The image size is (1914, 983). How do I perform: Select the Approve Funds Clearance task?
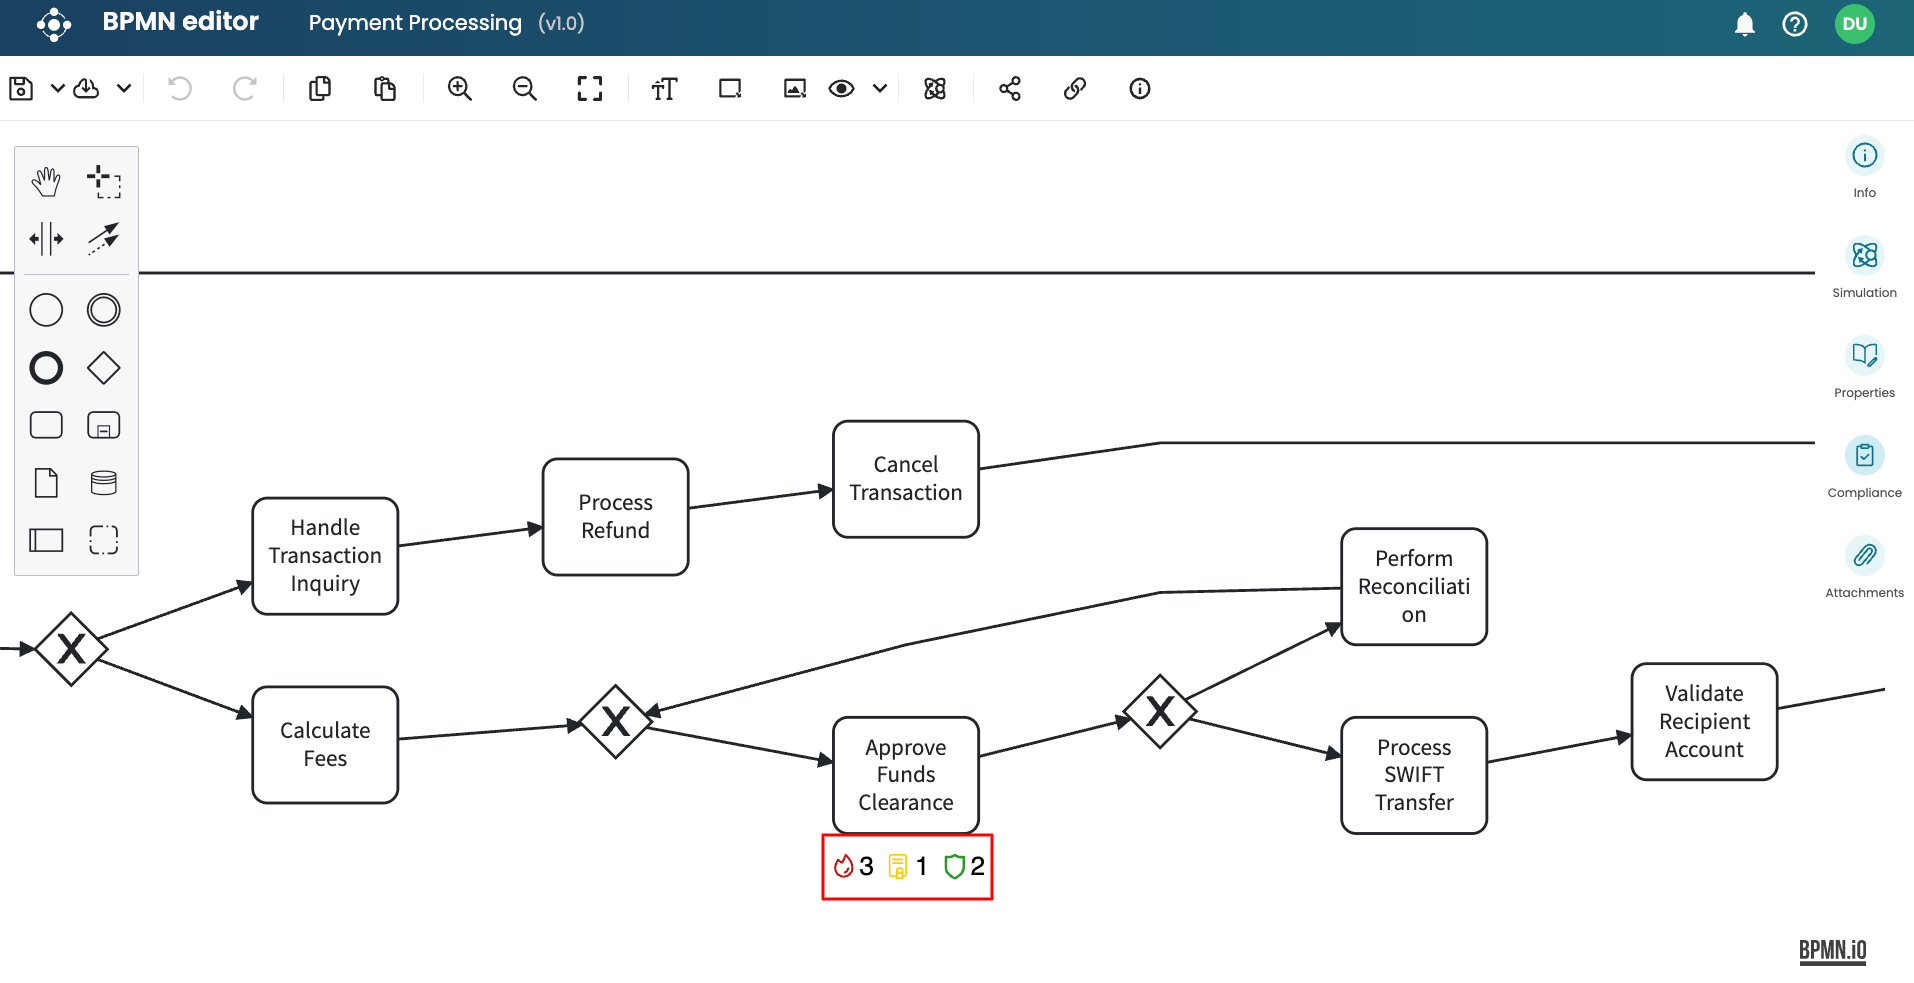coord(905,774)
